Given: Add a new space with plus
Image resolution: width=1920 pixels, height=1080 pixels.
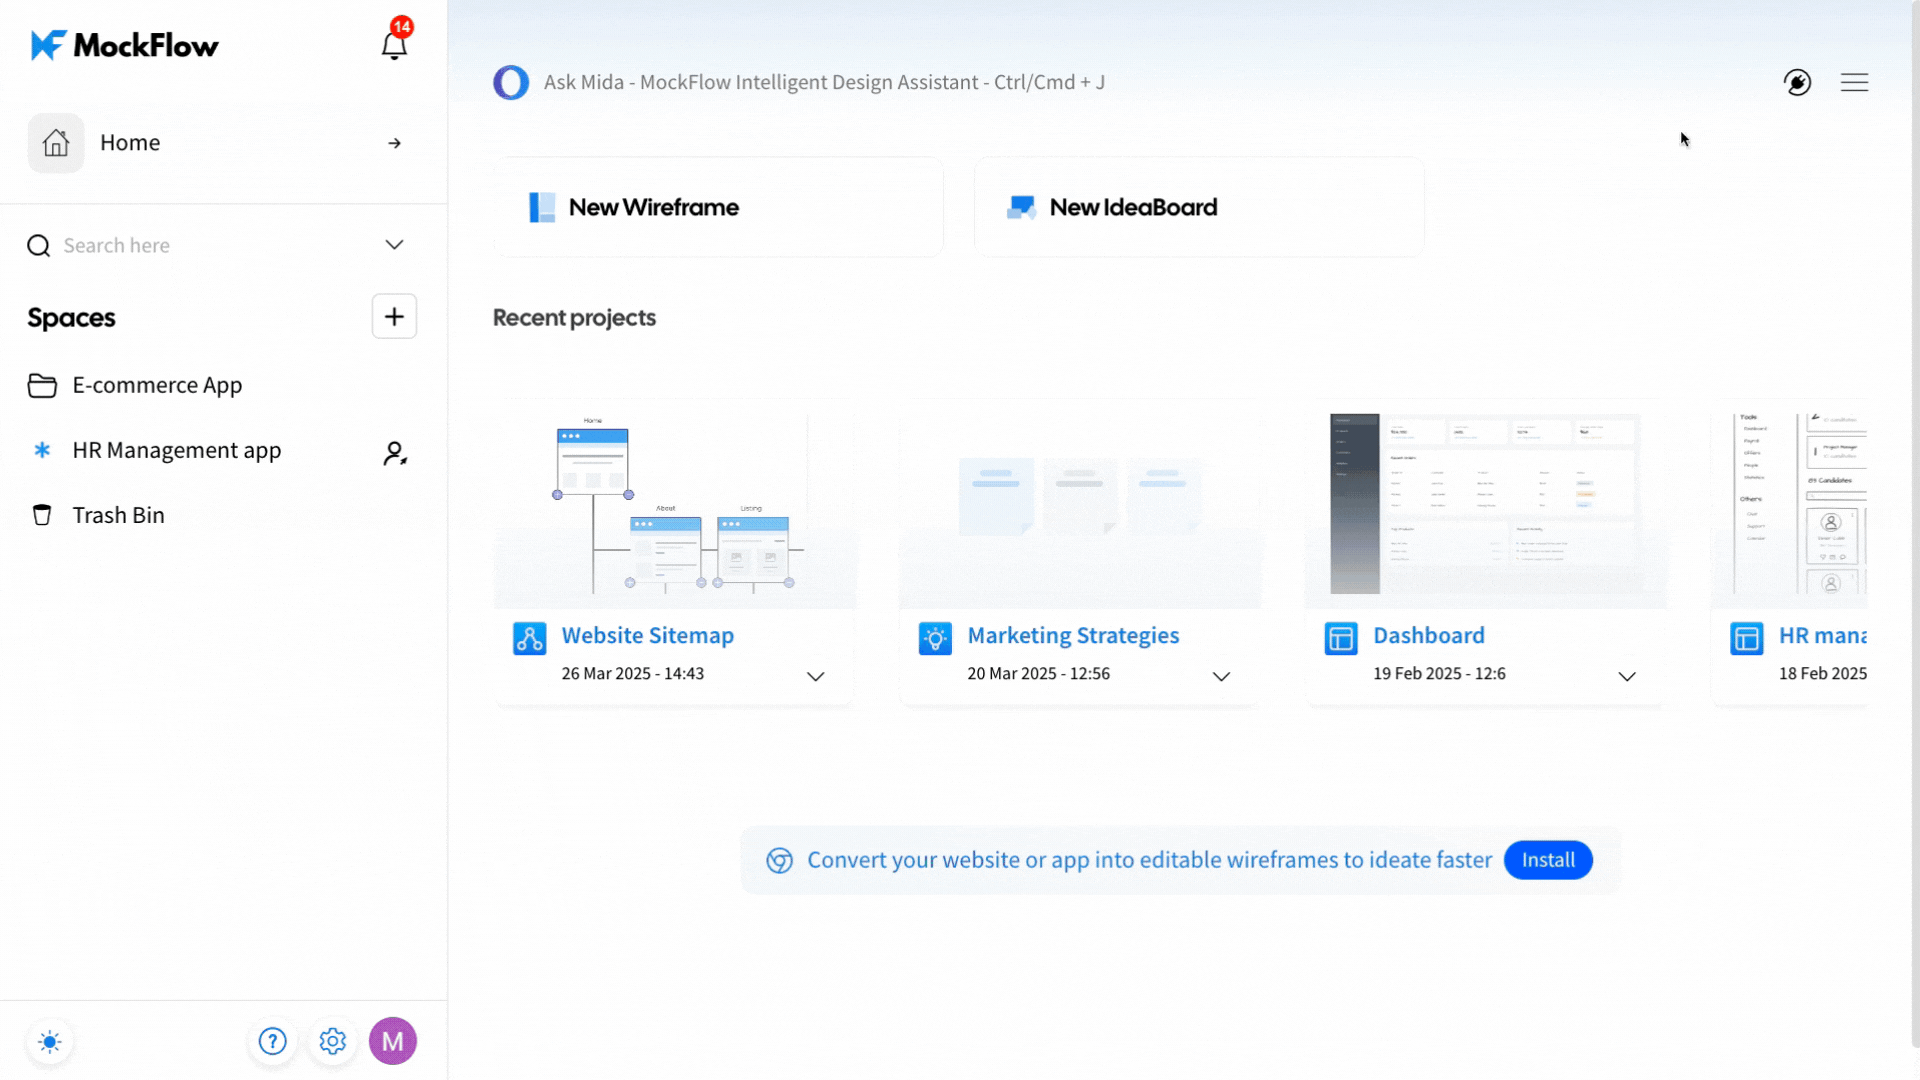Looking at the screenshot, I should click(394, 317).
